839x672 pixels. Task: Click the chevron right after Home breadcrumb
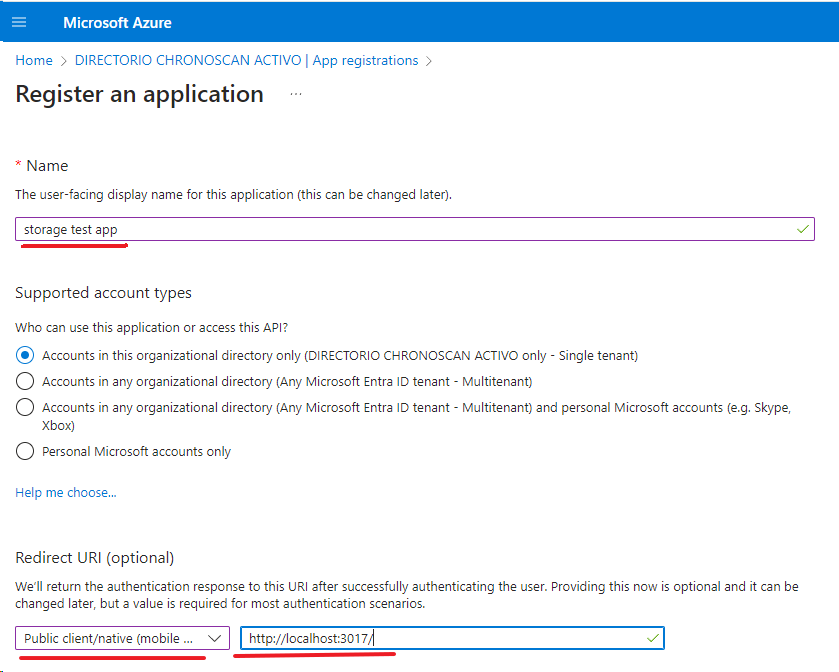63,61
